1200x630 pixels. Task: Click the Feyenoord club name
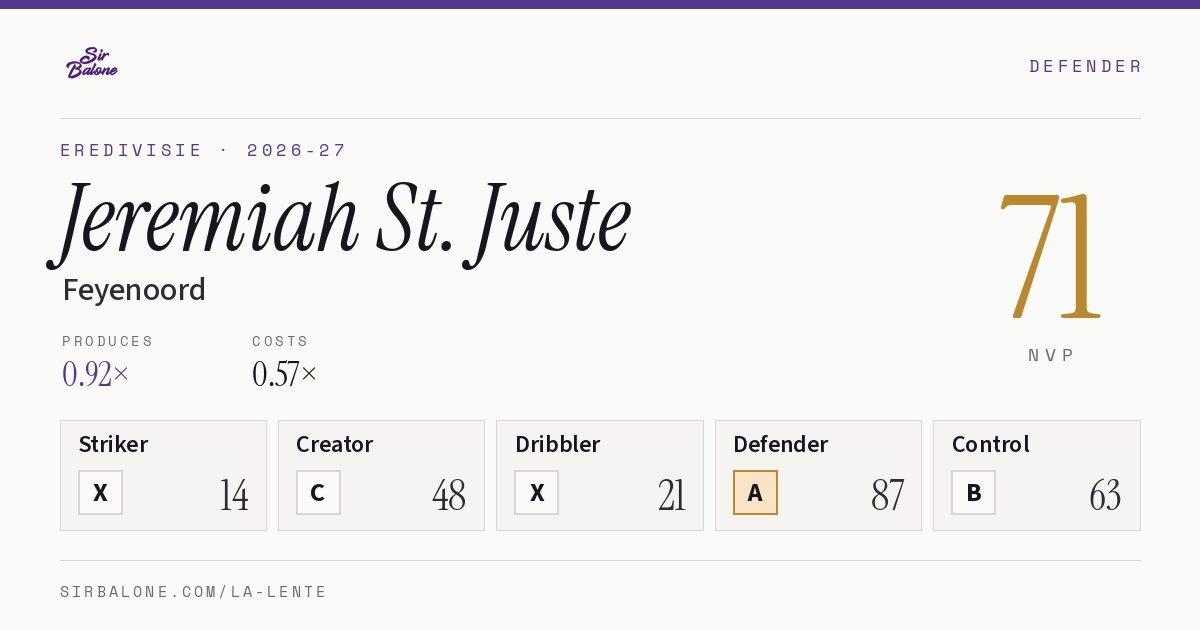(x=134, y=290)
